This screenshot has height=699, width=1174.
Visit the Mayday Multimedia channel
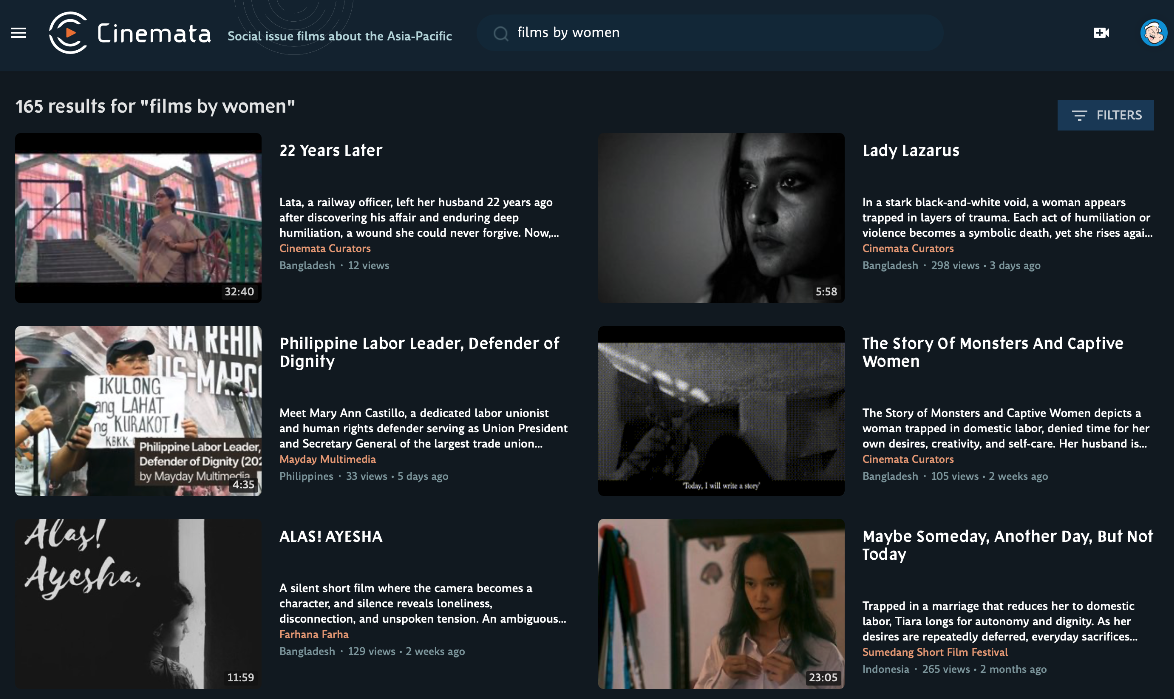(325, 461)
